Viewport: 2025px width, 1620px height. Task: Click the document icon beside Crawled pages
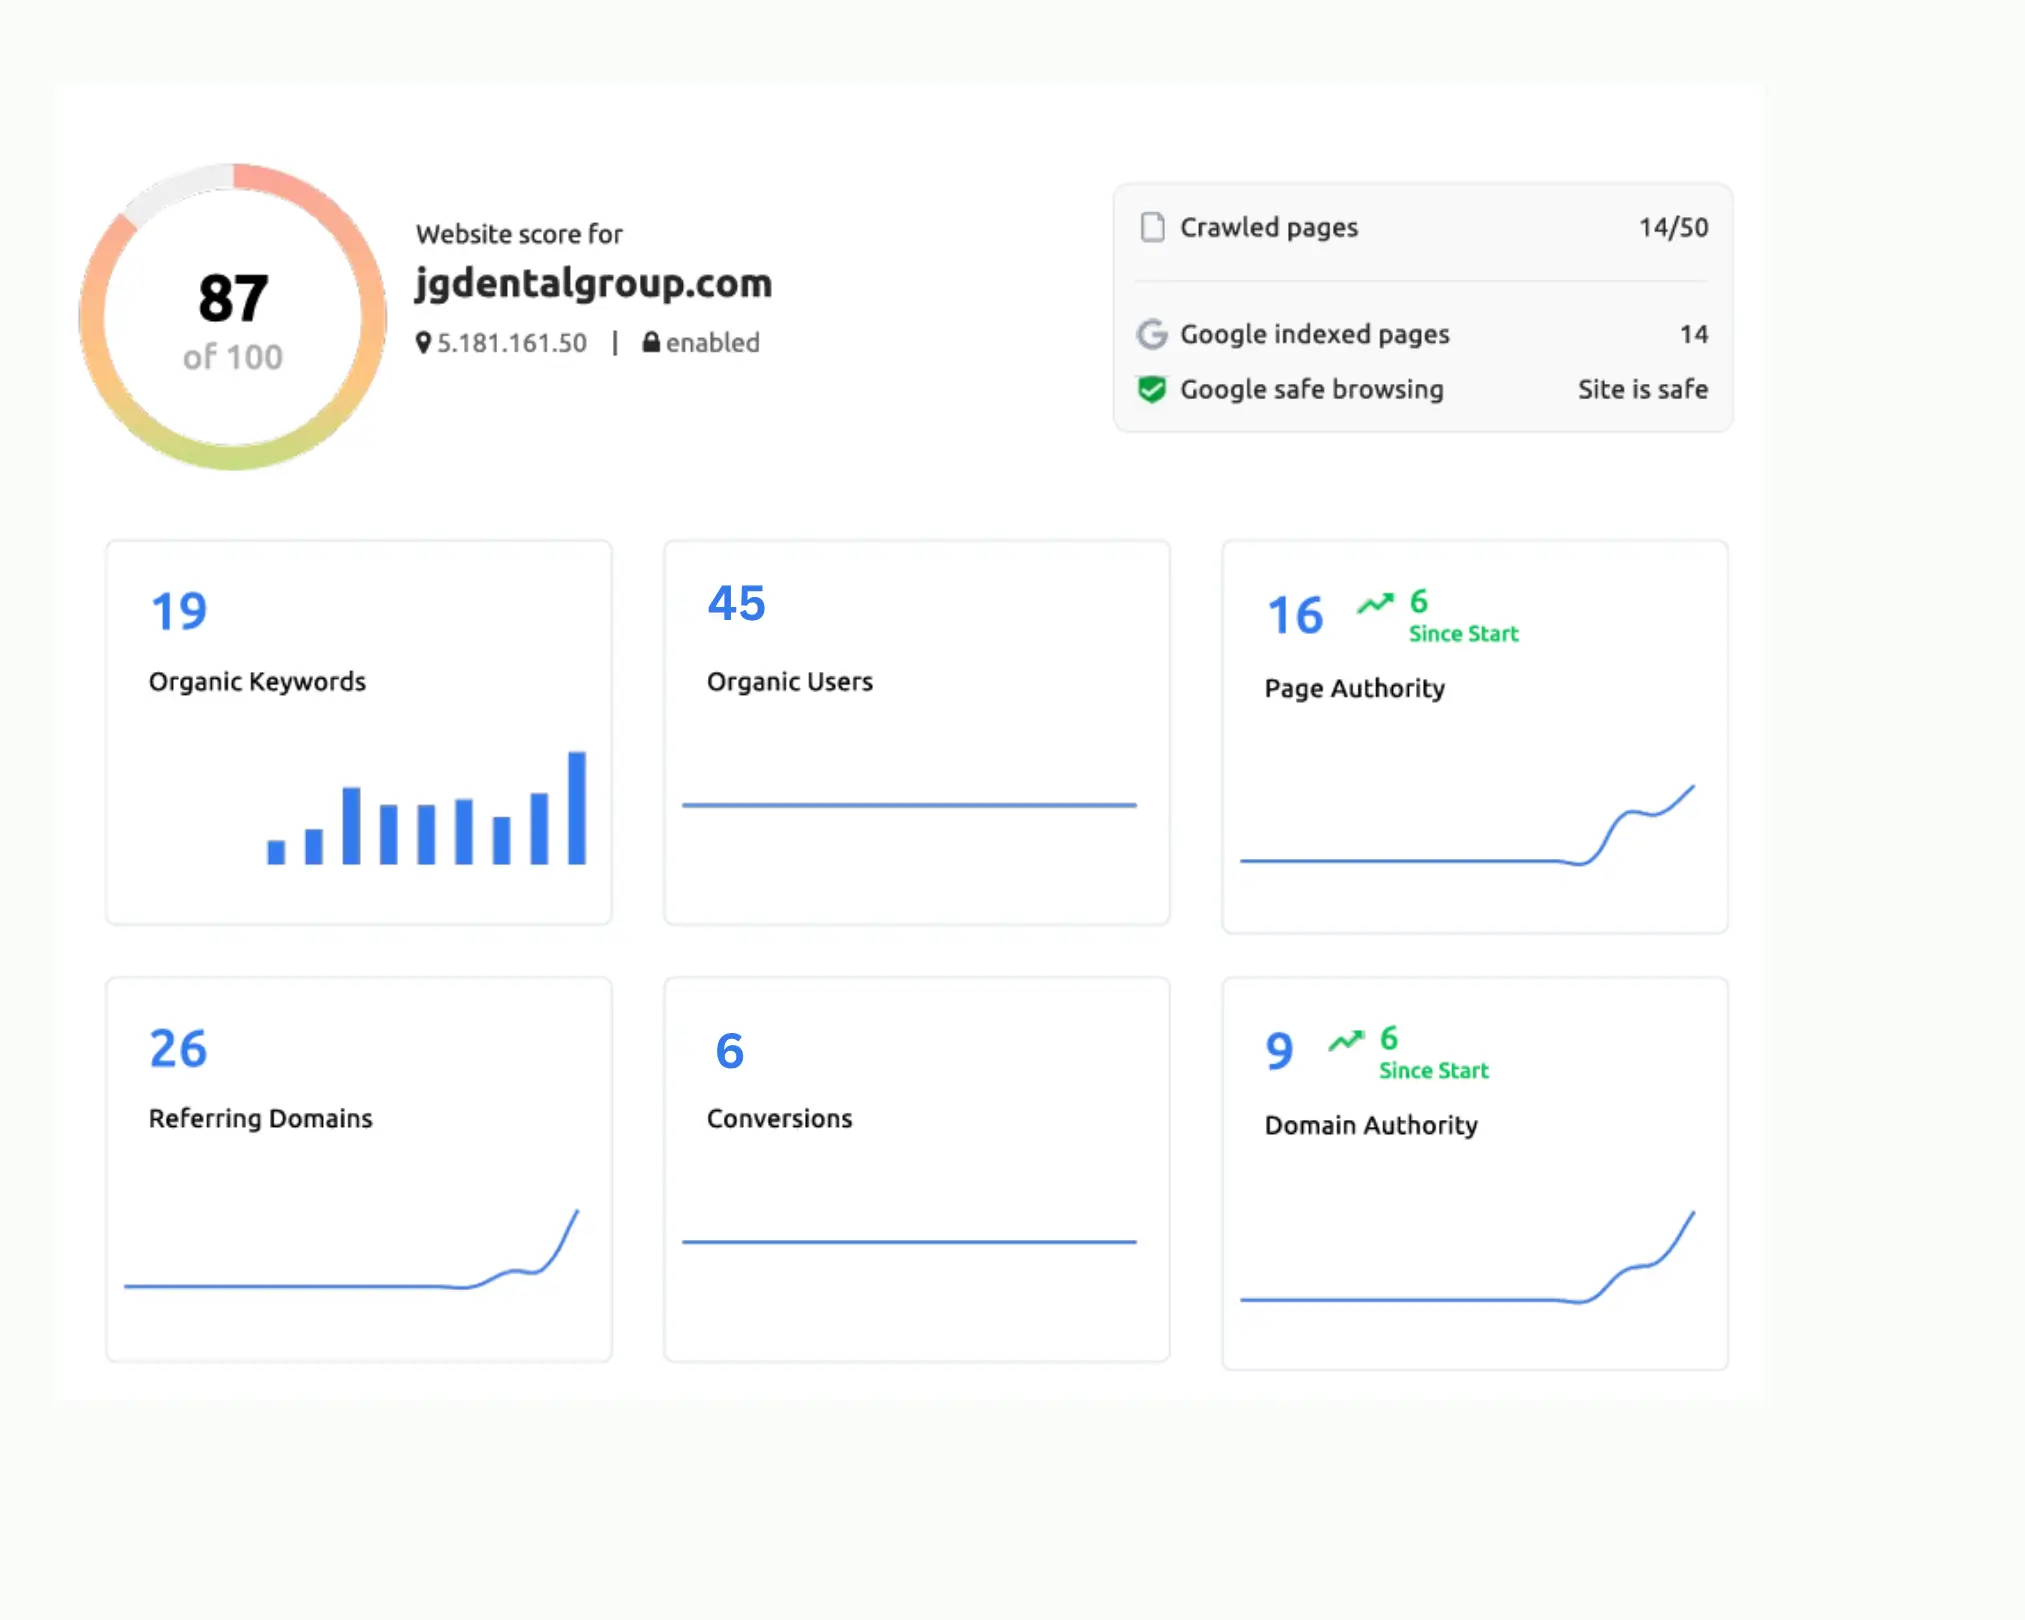point(1152,228)
